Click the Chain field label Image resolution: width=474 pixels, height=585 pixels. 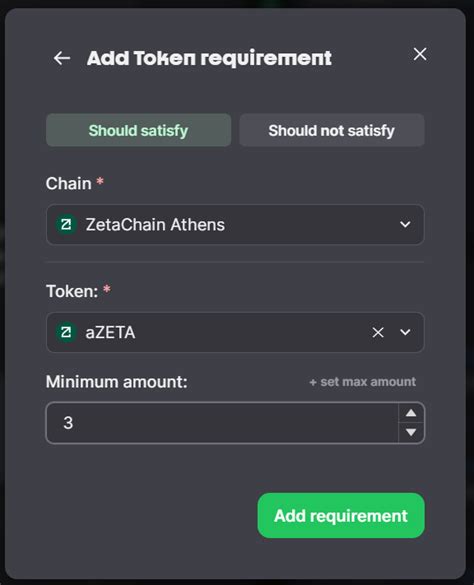point(69,184)
